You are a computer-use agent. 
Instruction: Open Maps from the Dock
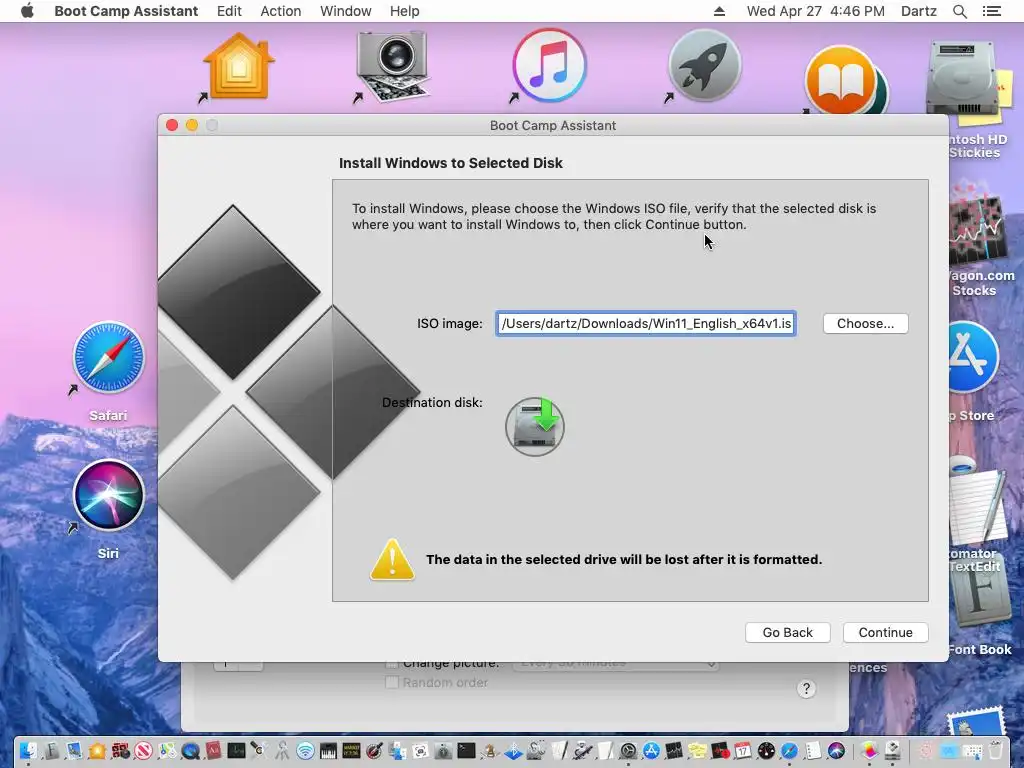point(167,750)
